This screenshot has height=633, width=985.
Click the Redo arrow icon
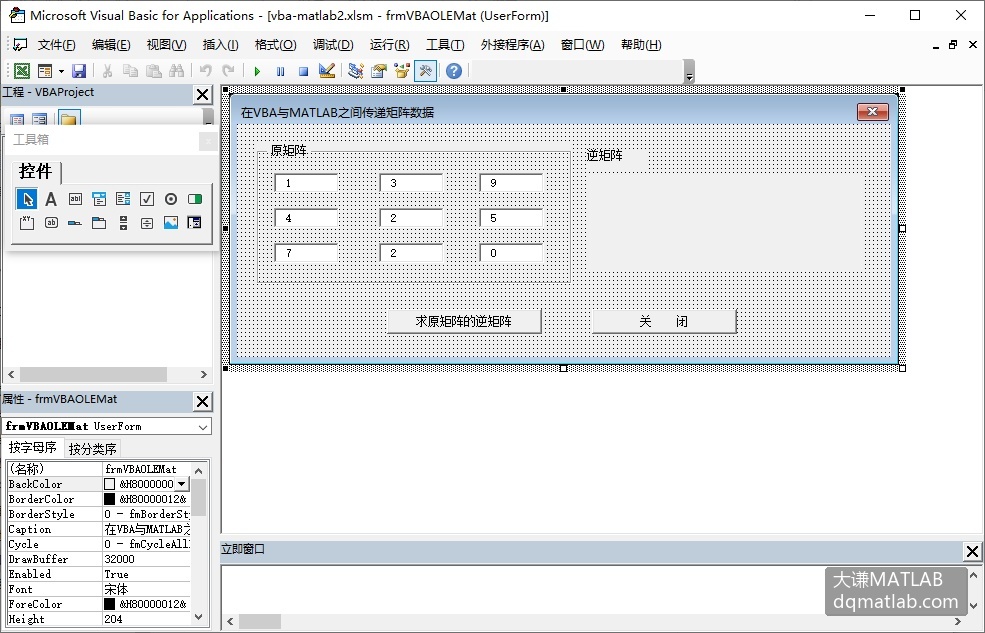pyautogui.click(x=229, y=71)
